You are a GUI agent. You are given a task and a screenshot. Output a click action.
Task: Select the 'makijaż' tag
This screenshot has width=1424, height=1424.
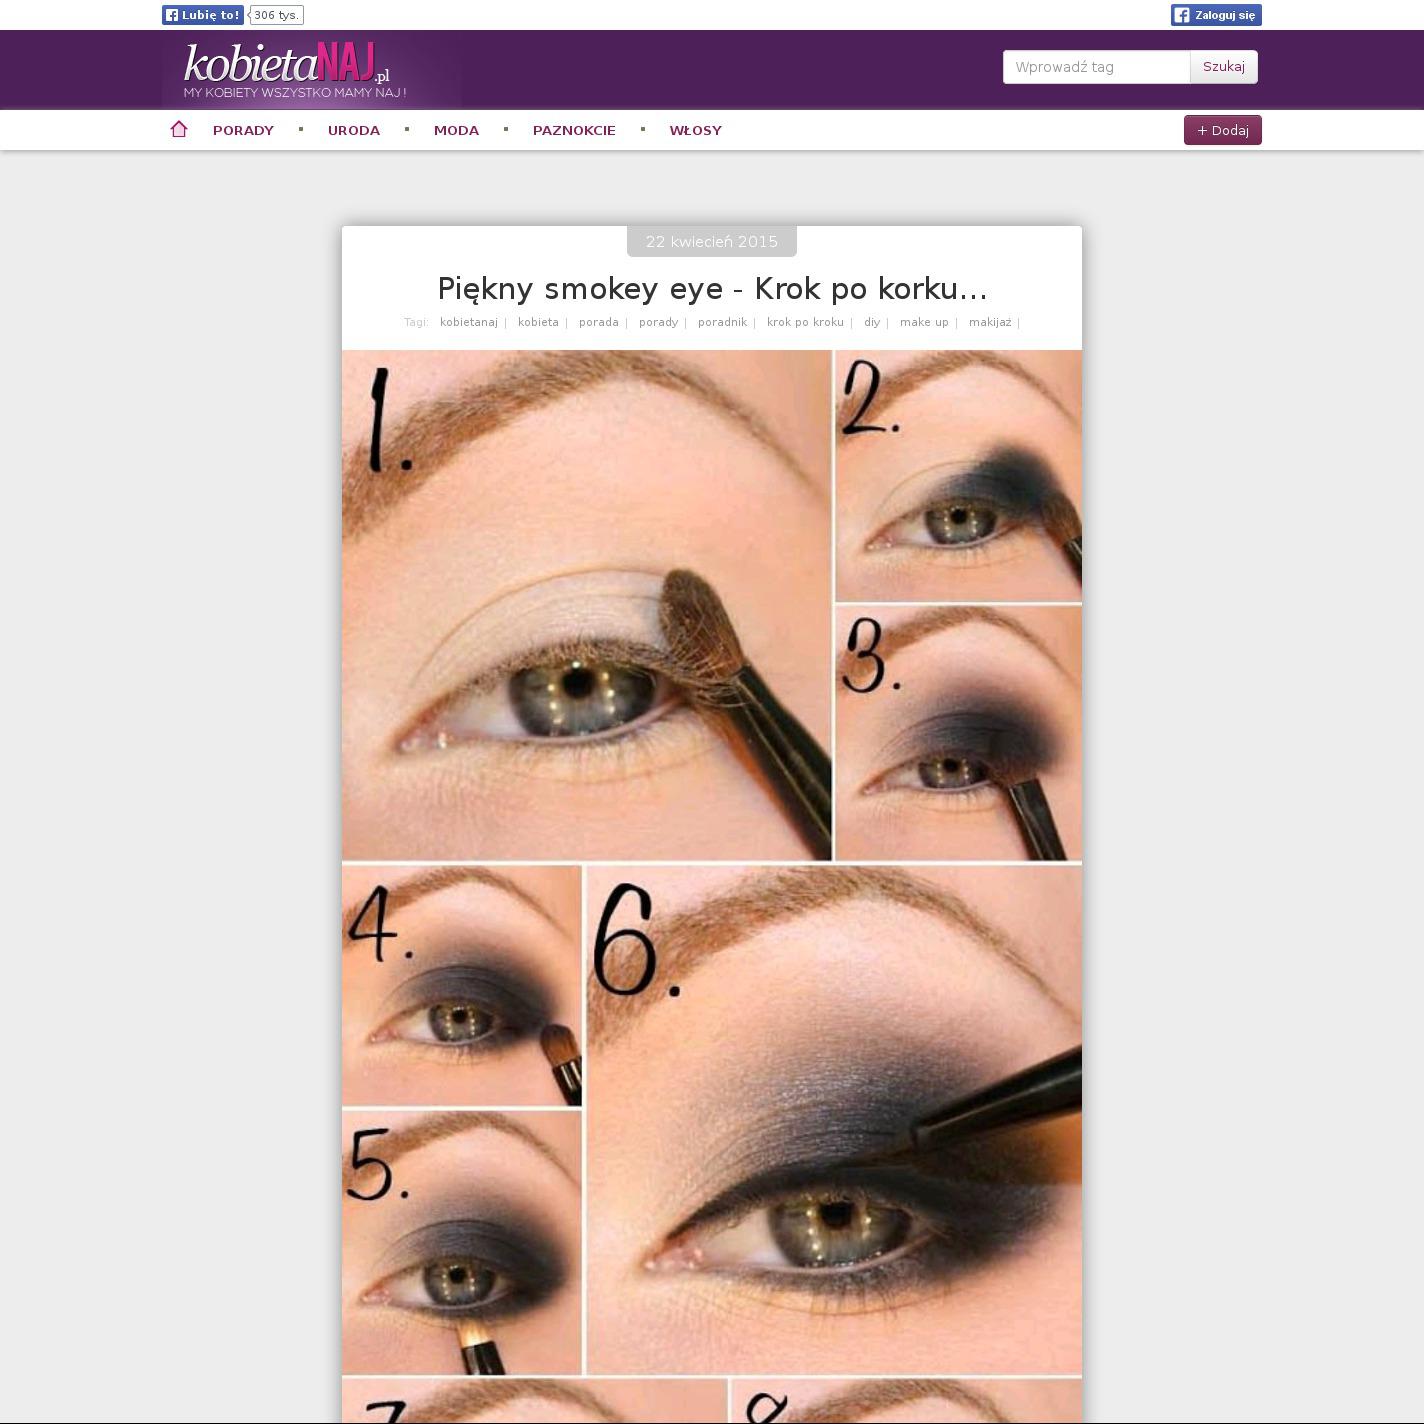pyautogui.click(x=990, y=322)
